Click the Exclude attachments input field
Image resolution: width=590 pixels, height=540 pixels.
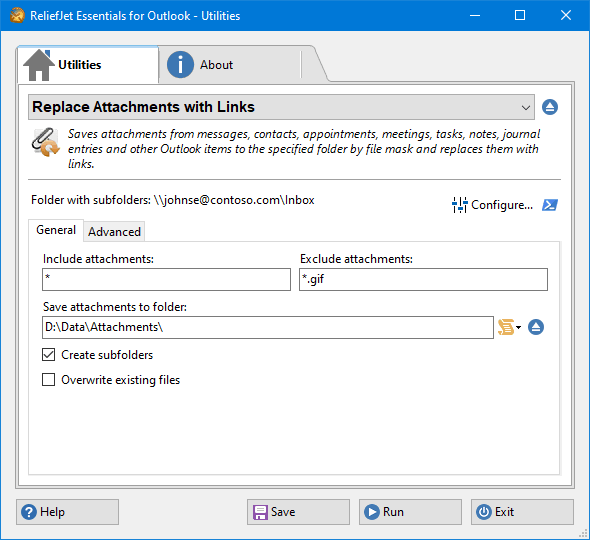coord(423,279)
